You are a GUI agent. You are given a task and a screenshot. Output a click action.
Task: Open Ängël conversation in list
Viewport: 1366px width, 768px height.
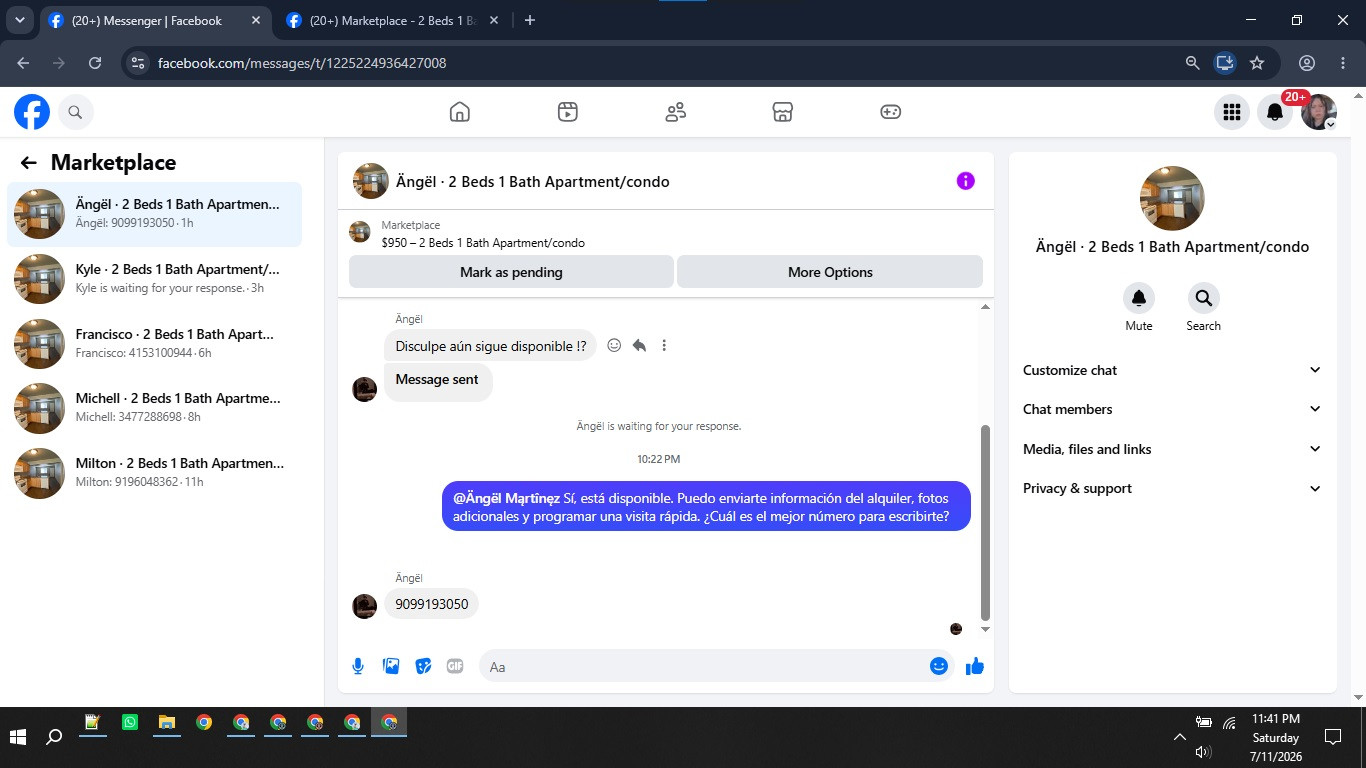154,214
